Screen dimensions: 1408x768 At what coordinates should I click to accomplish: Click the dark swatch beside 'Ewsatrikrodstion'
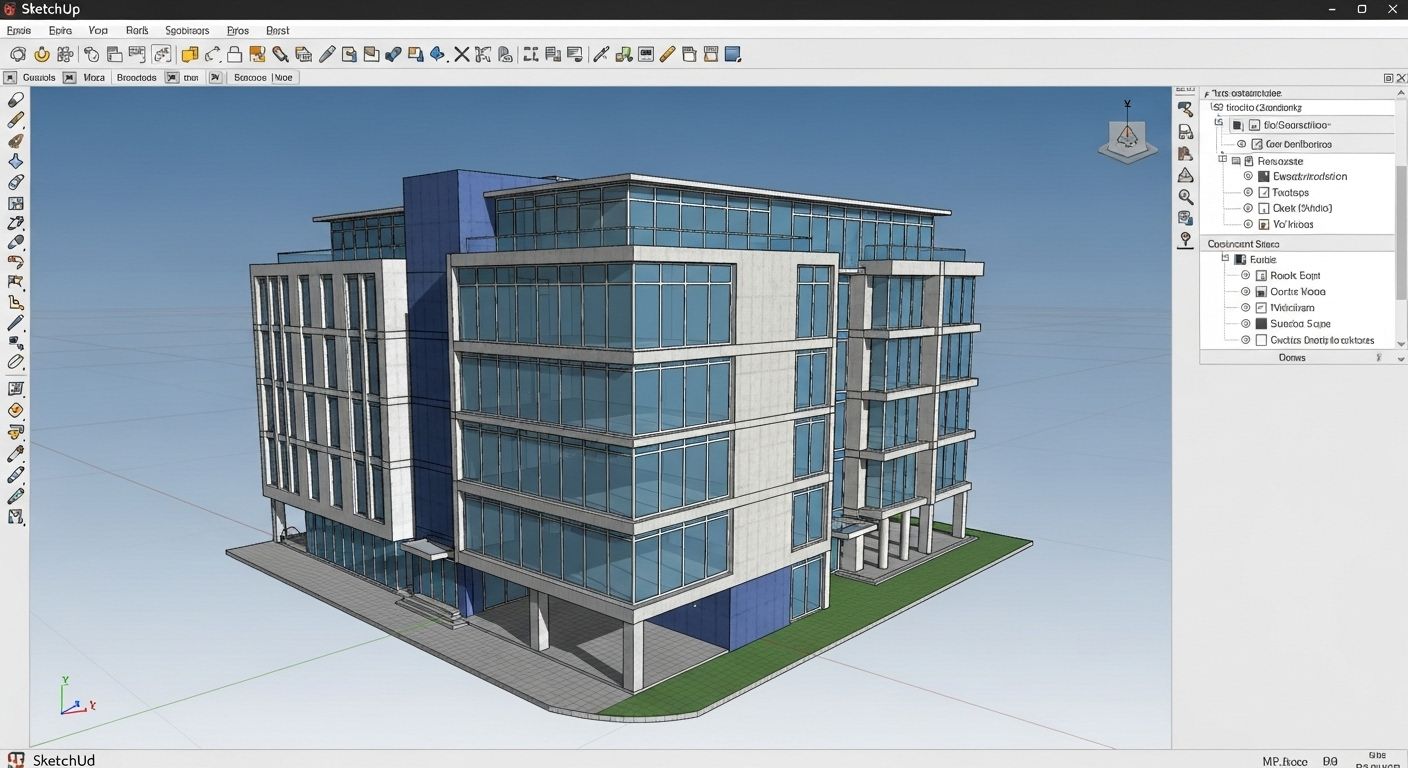1264,176
